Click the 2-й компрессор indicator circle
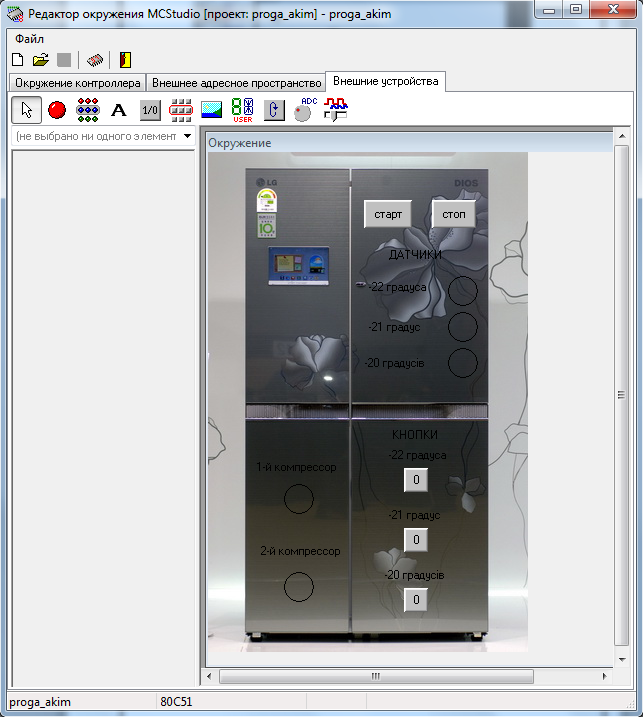This screenshot has width=643, height=717. coord(299,587)
